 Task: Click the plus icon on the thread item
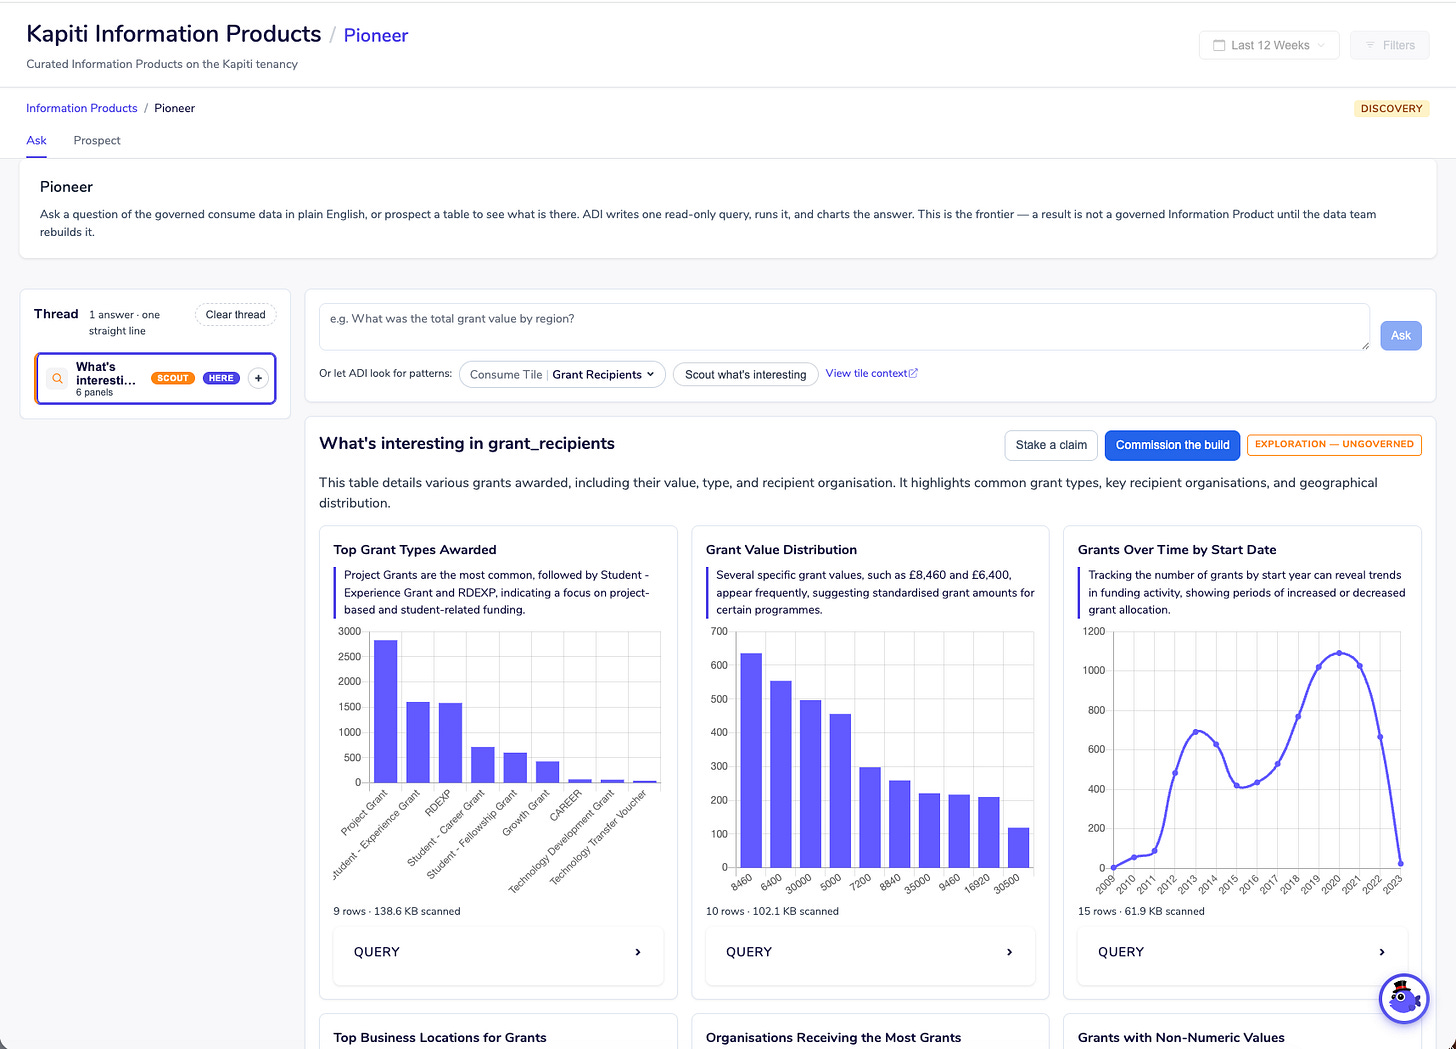(258, 378)
